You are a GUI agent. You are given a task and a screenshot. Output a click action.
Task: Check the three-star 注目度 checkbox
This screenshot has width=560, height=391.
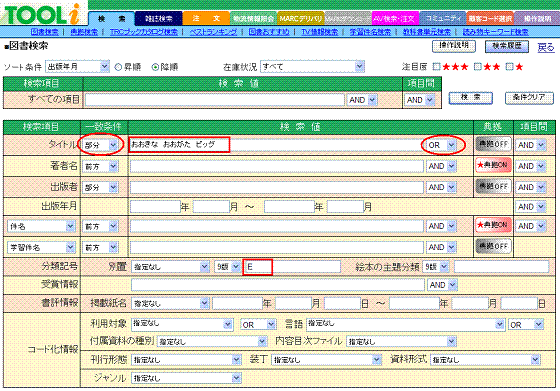[x=436, y=66]
